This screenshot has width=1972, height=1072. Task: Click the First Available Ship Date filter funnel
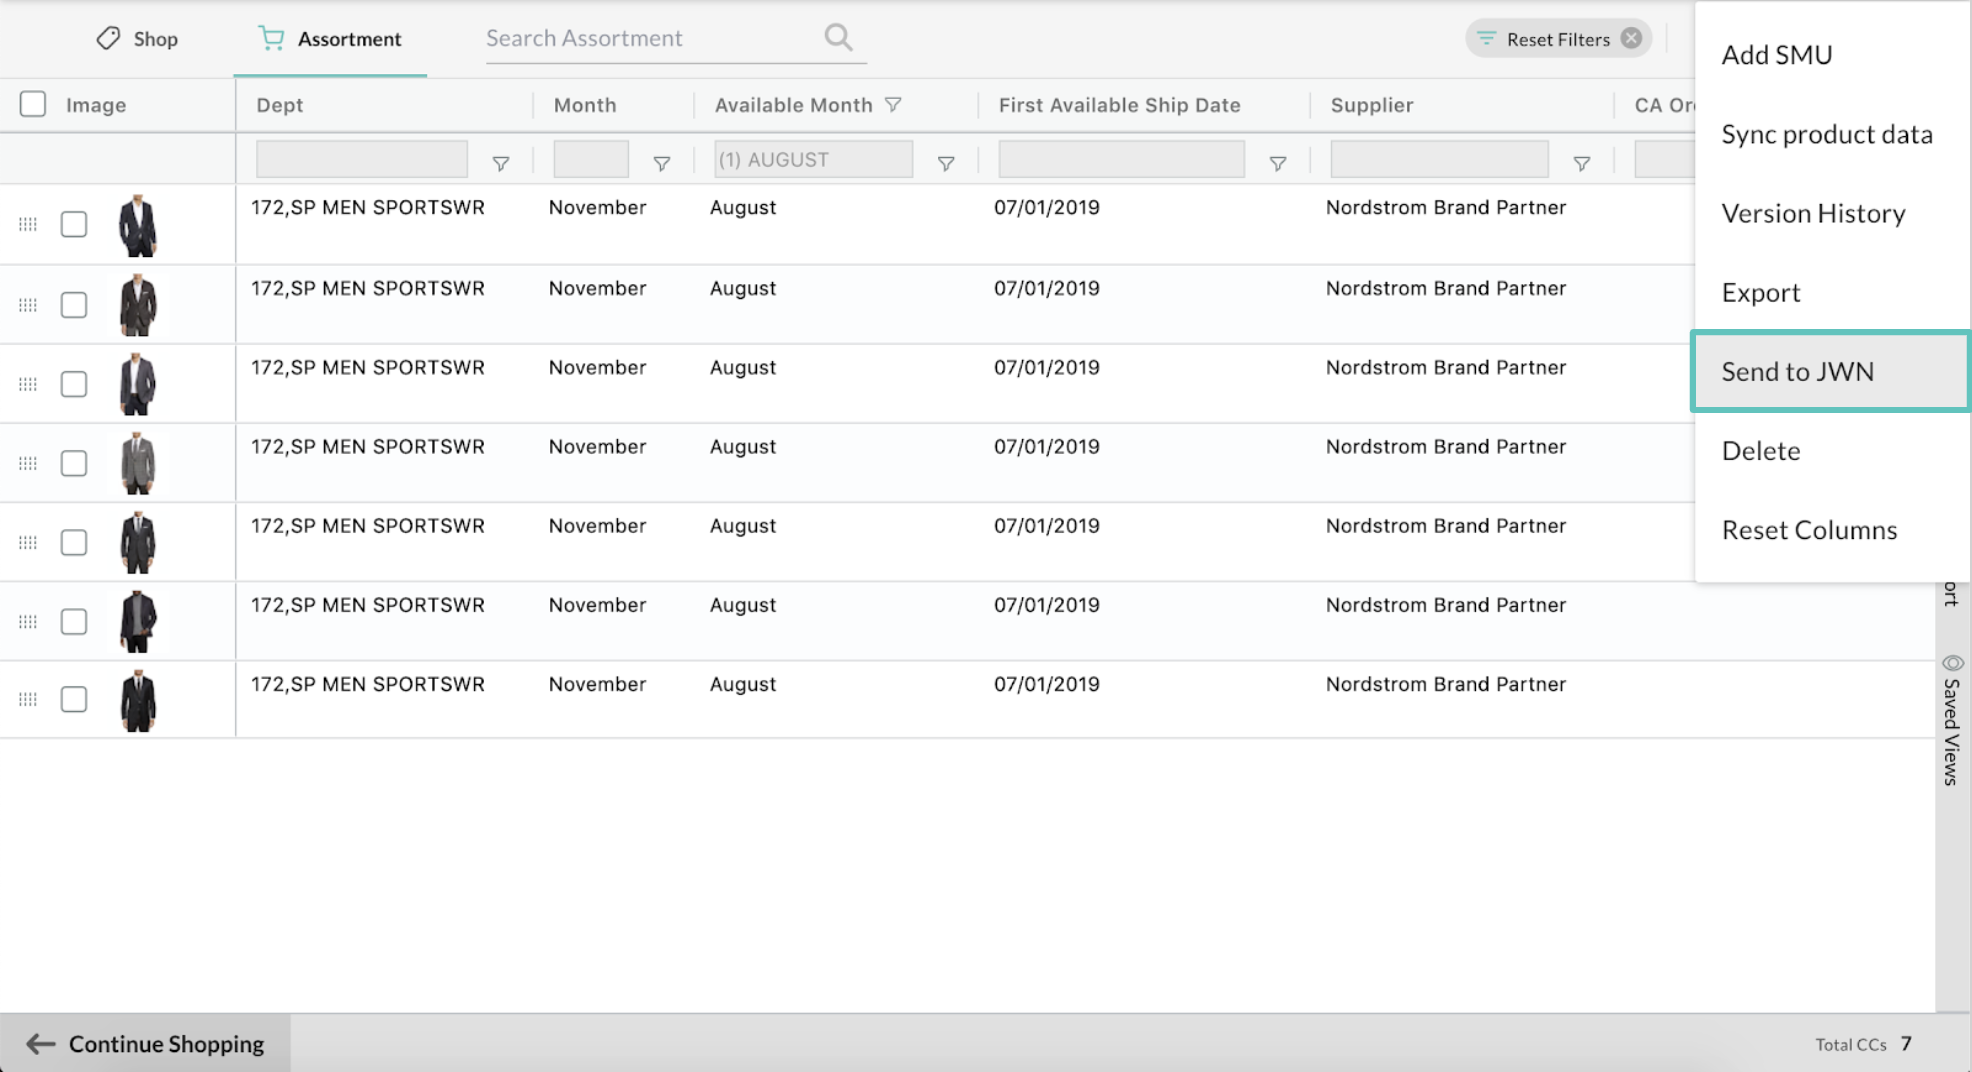pyautogui.click(x=1278, y=163)
